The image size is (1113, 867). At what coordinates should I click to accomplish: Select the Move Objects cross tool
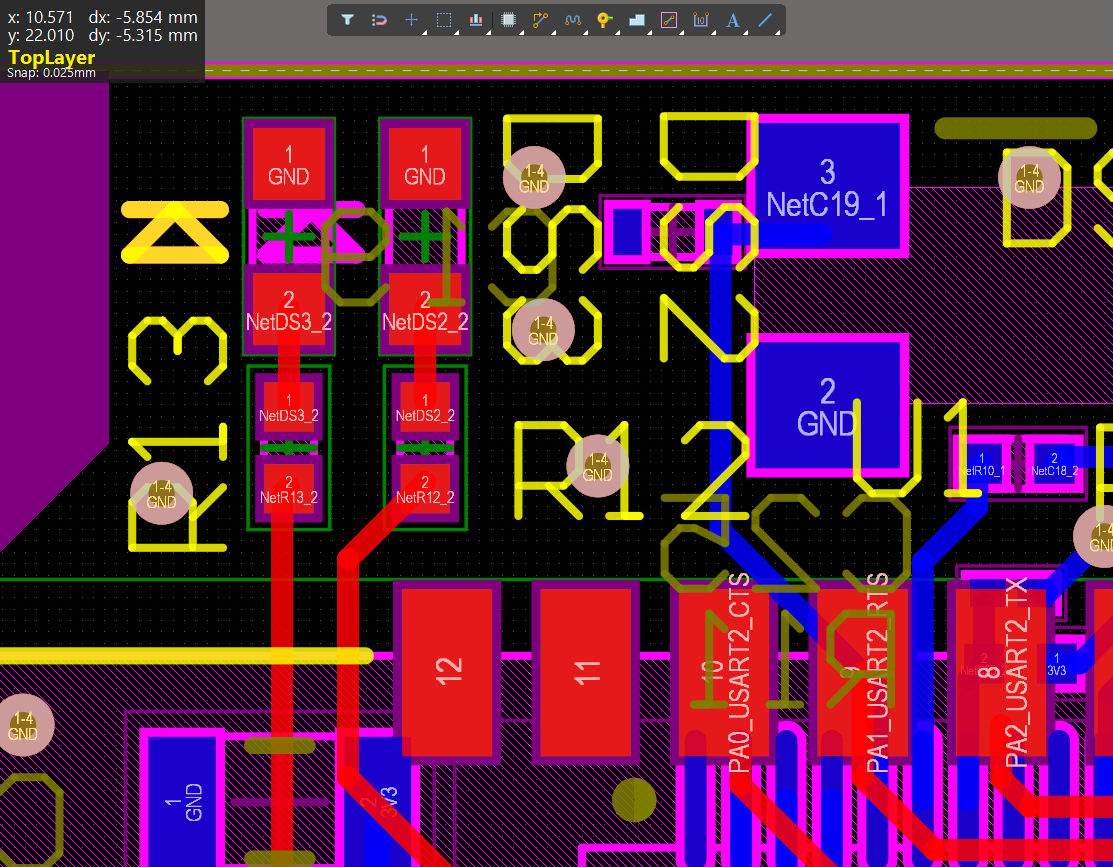tap(411, 20)
